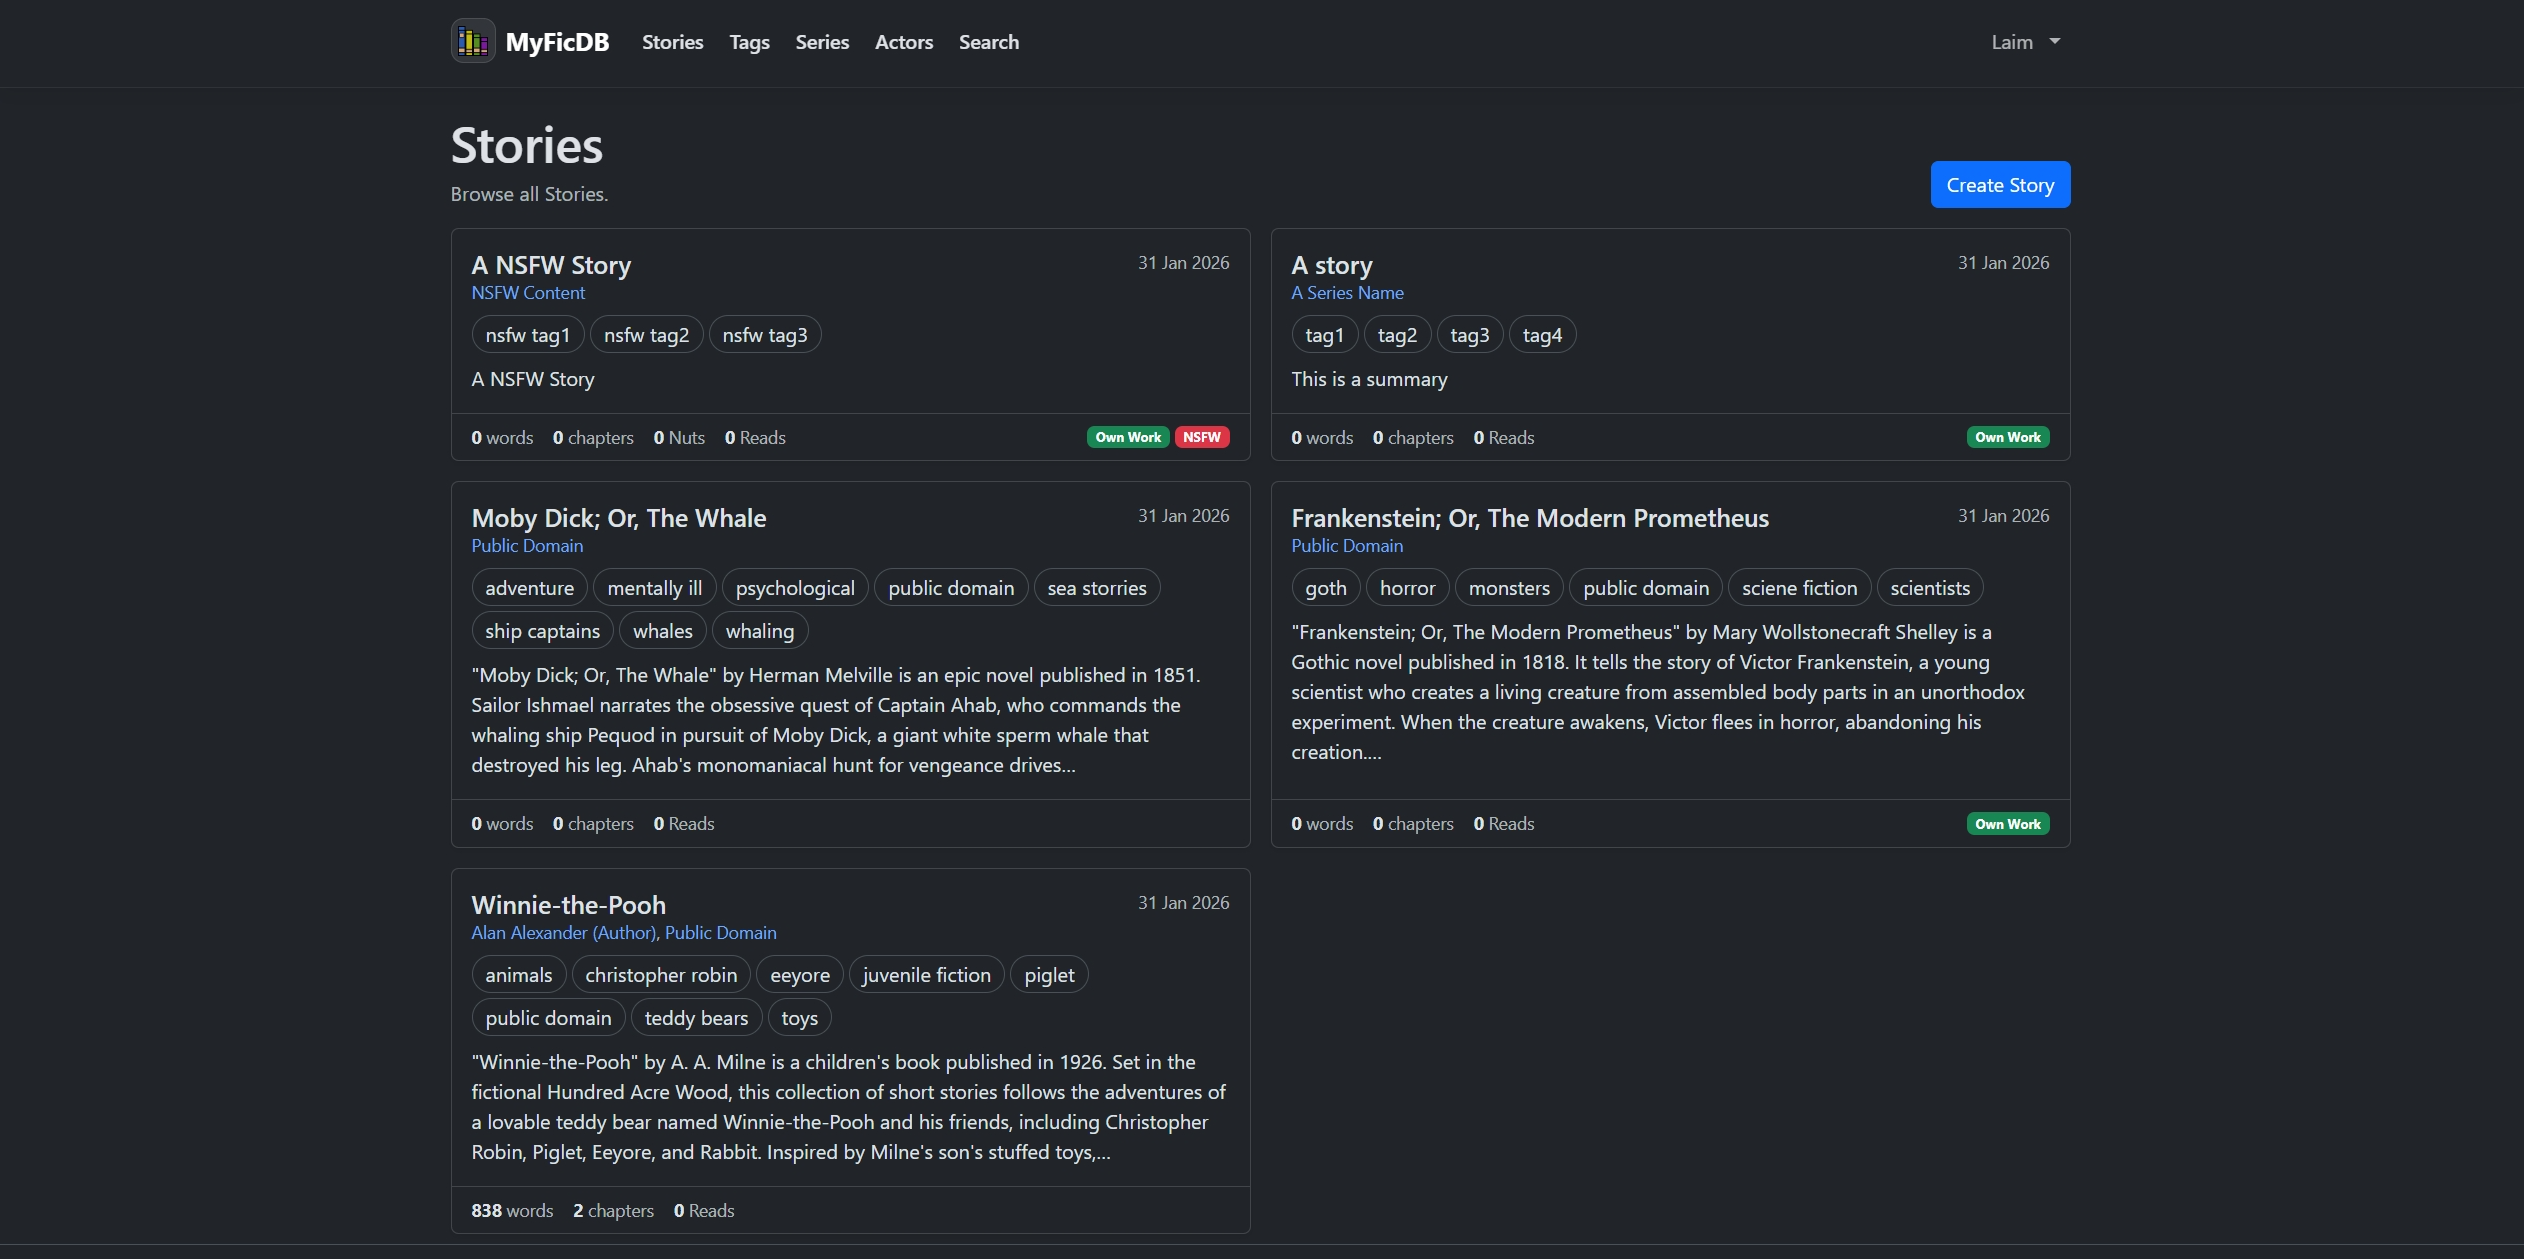
Task: Click the MyFicDB bookshelf logo icon
Action: 473,42
